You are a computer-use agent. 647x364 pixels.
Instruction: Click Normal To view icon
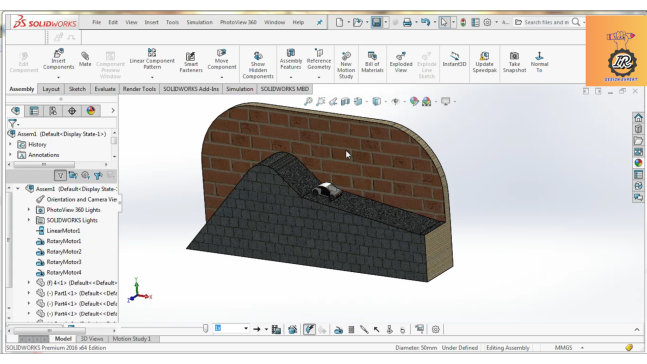click(539, 62)
